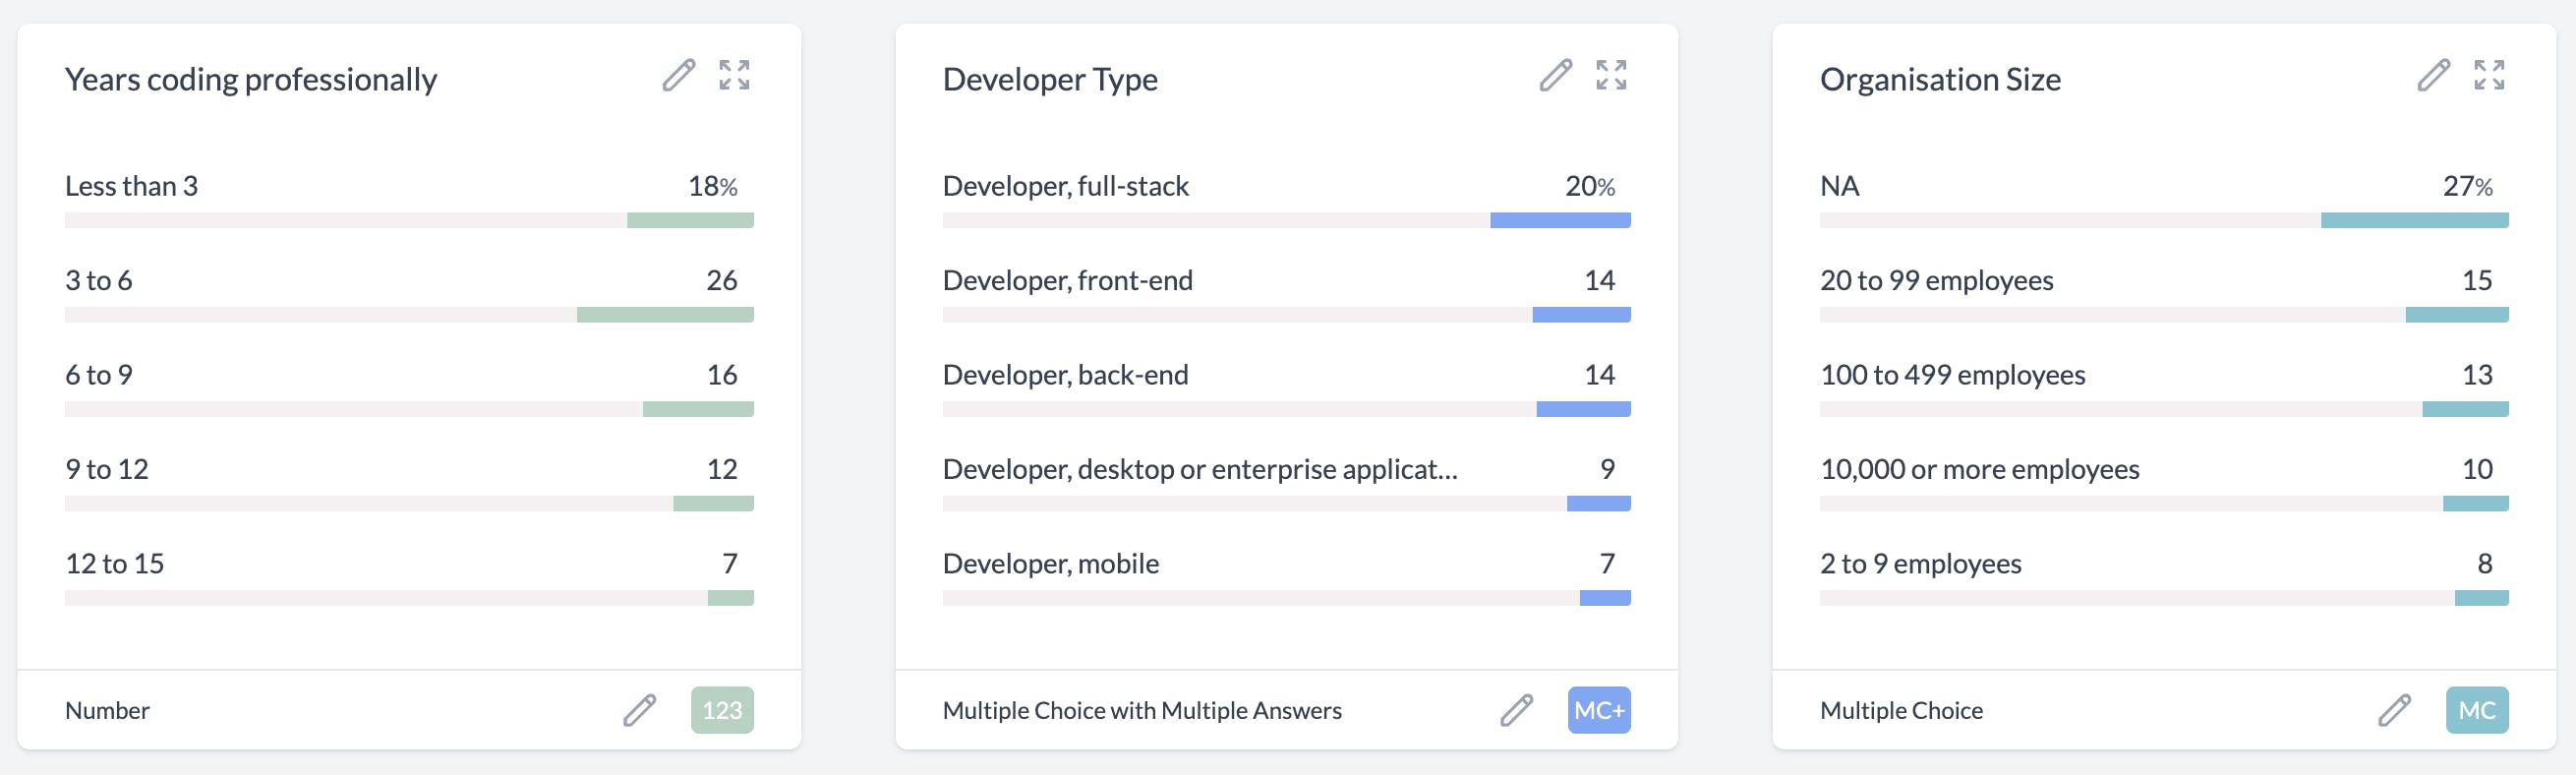Edit the Developer Type card title
Image resolution: width=2576 pixels, height=775 pixels.
pos(1555,75)
